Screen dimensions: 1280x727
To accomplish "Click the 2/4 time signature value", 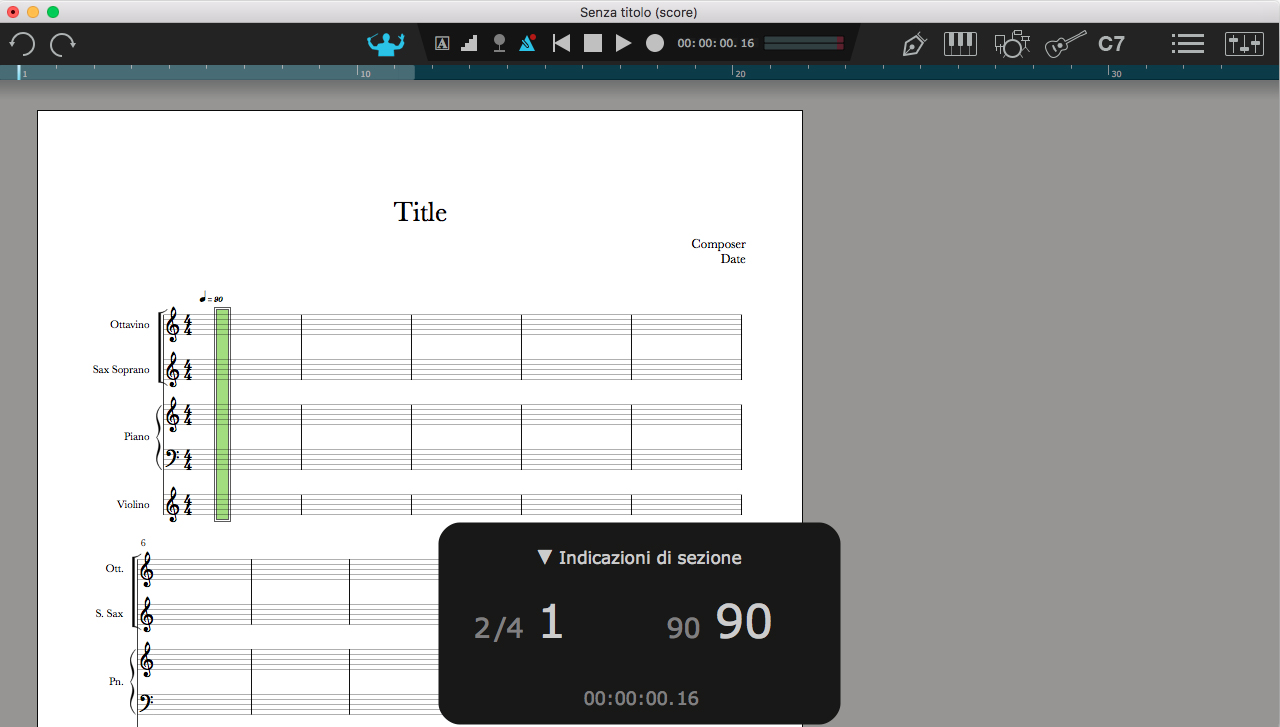I will [498, 628].
